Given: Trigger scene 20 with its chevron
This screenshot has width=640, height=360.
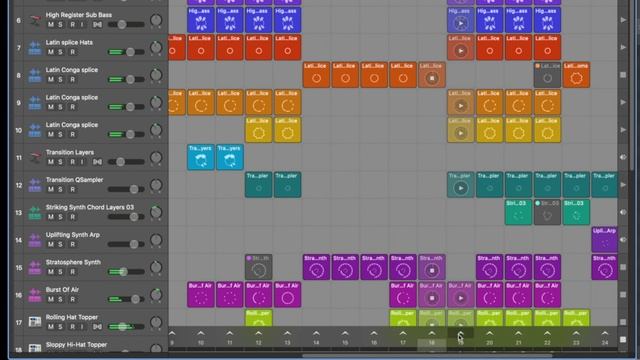Looking at the screenshot, I should (x=489, y=333).
